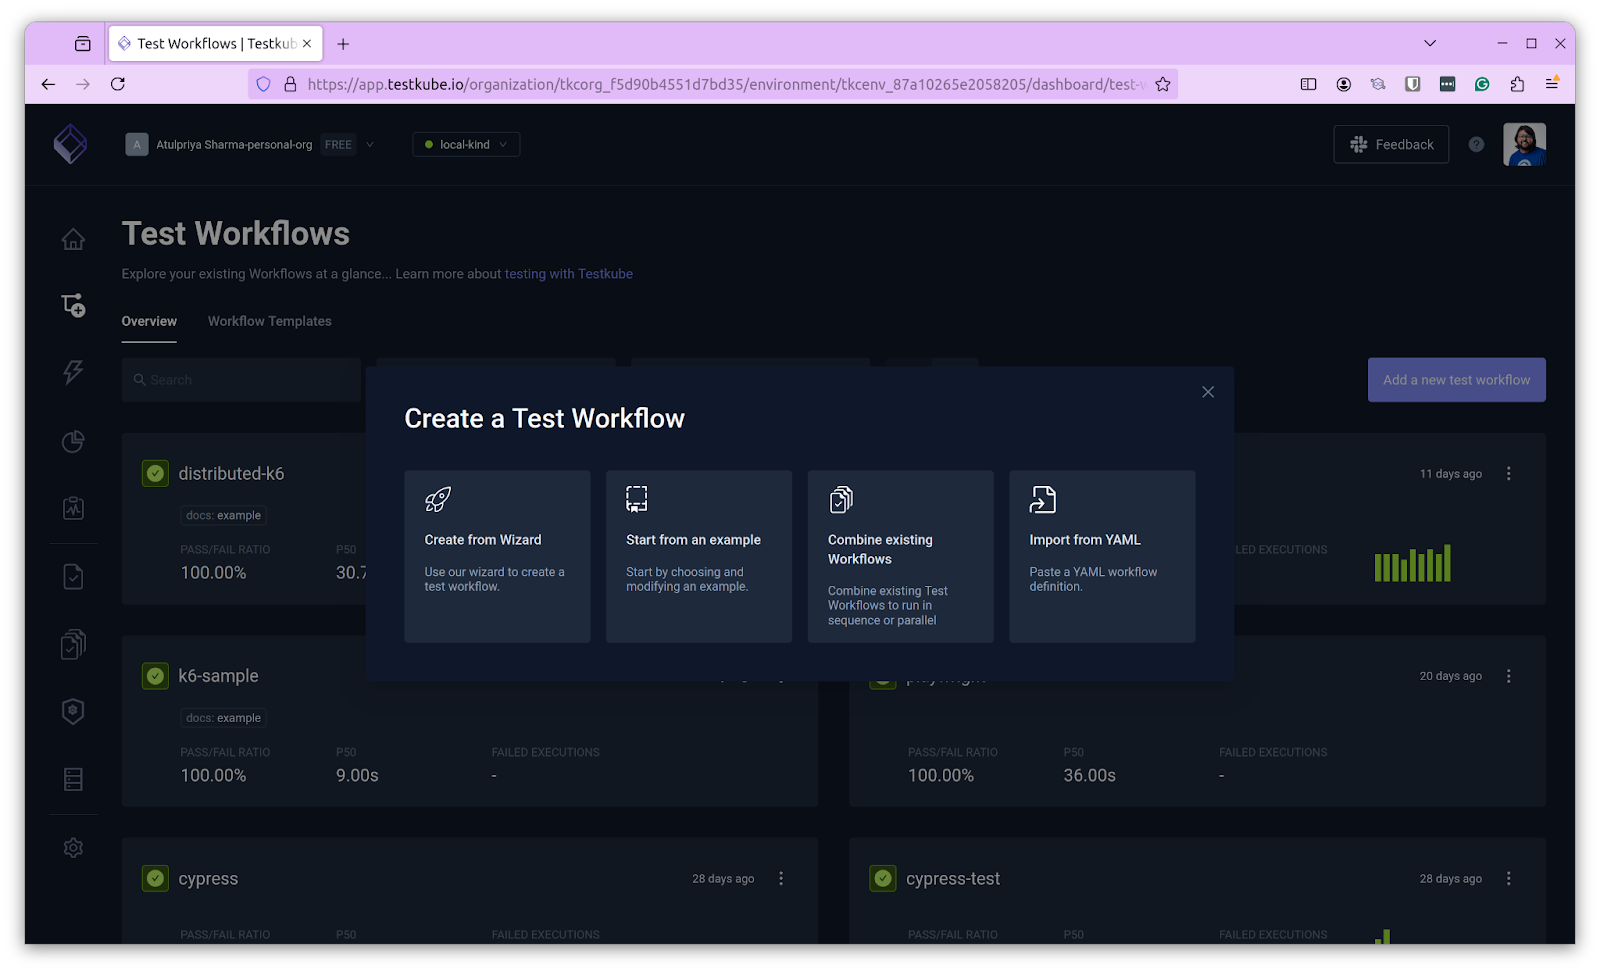Screen dimensions: 1600x972
Task: Open the clipboard chart sidebar icon
Action: point(73,508)
